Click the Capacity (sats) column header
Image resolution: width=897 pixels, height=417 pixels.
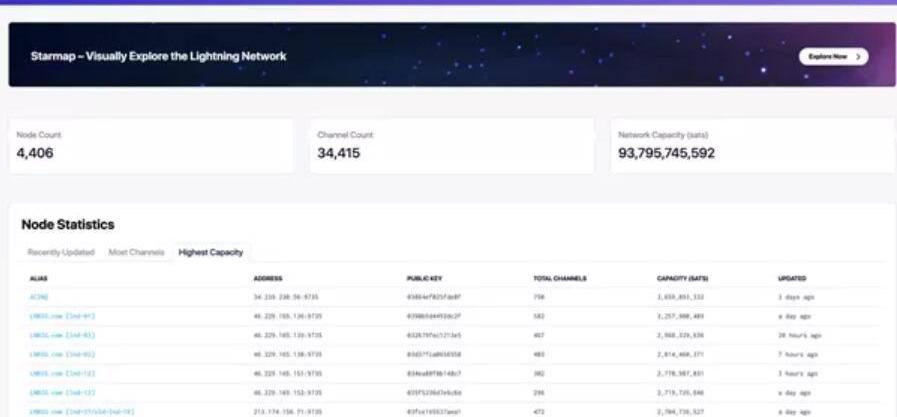[x=682, y=278]
